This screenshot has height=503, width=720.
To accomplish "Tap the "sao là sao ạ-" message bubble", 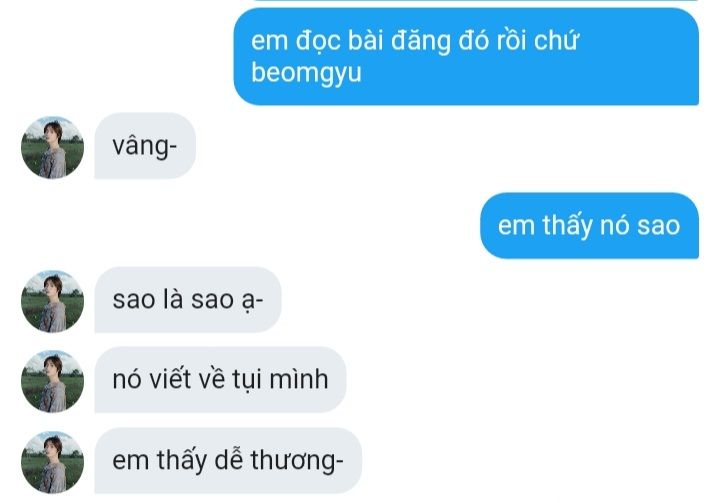I will coord(188,300).
